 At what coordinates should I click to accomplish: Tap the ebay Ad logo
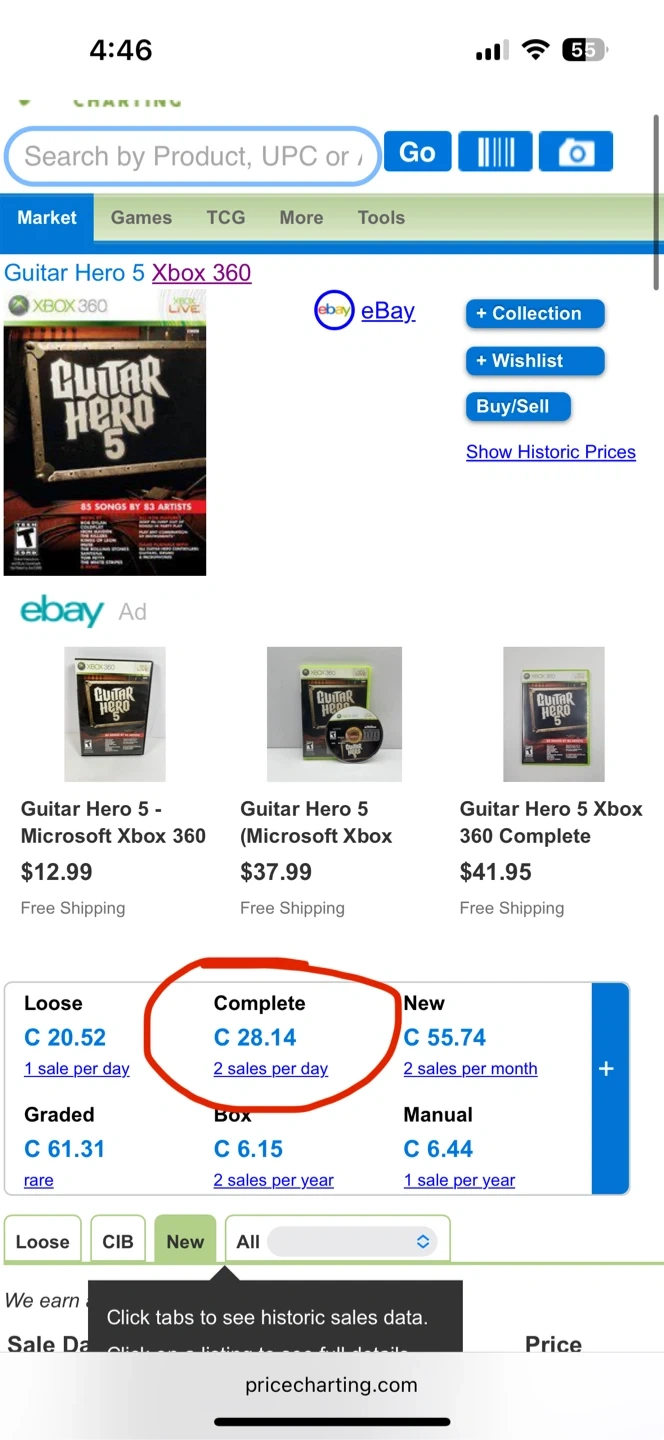(x=62, y=611)
